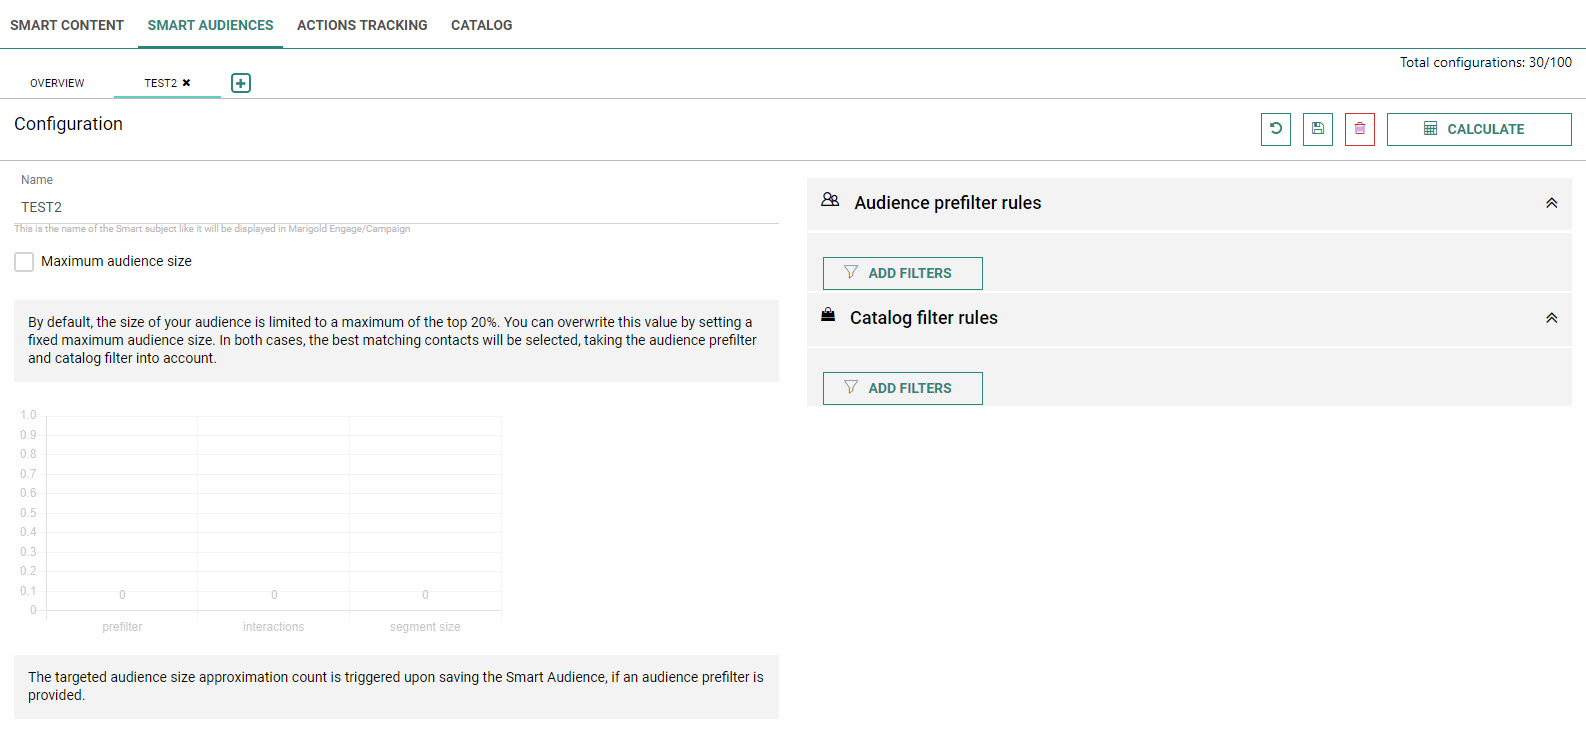The image size is (1586, 731).
Task: Save the configuration with the disk icon
Action: click(x=1318, y=129)
